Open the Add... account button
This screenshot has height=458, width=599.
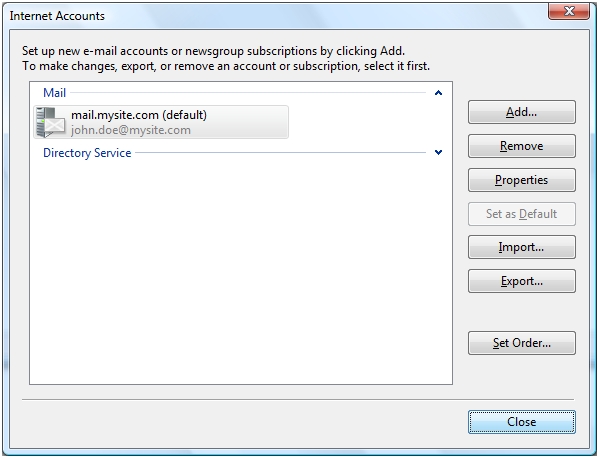[521, 112]
